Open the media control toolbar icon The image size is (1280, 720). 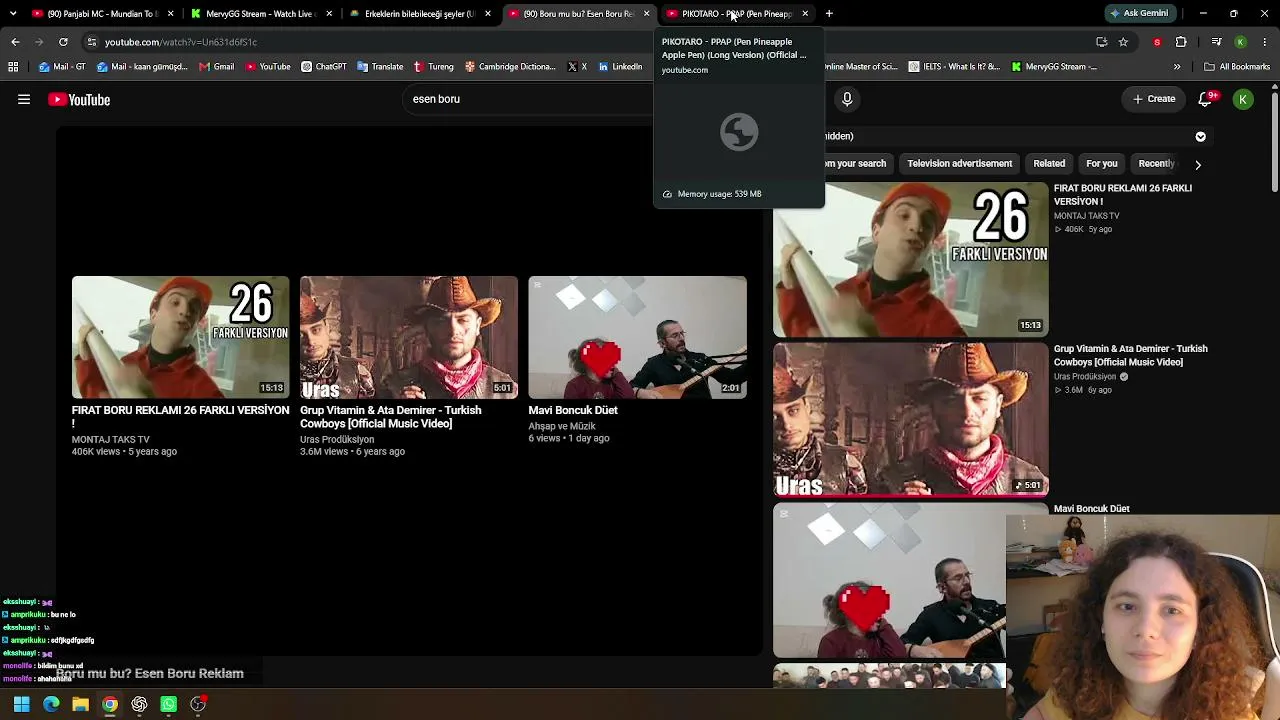(x=1216, y=42)
